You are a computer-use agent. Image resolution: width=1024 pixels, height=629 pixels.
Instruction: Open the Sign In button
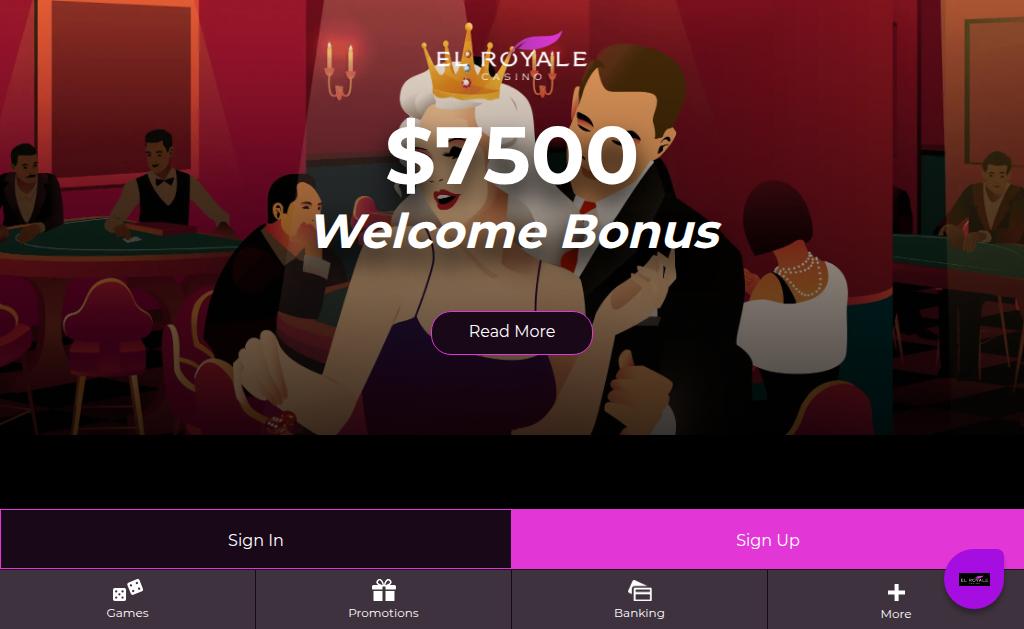(x=256, y=540)
